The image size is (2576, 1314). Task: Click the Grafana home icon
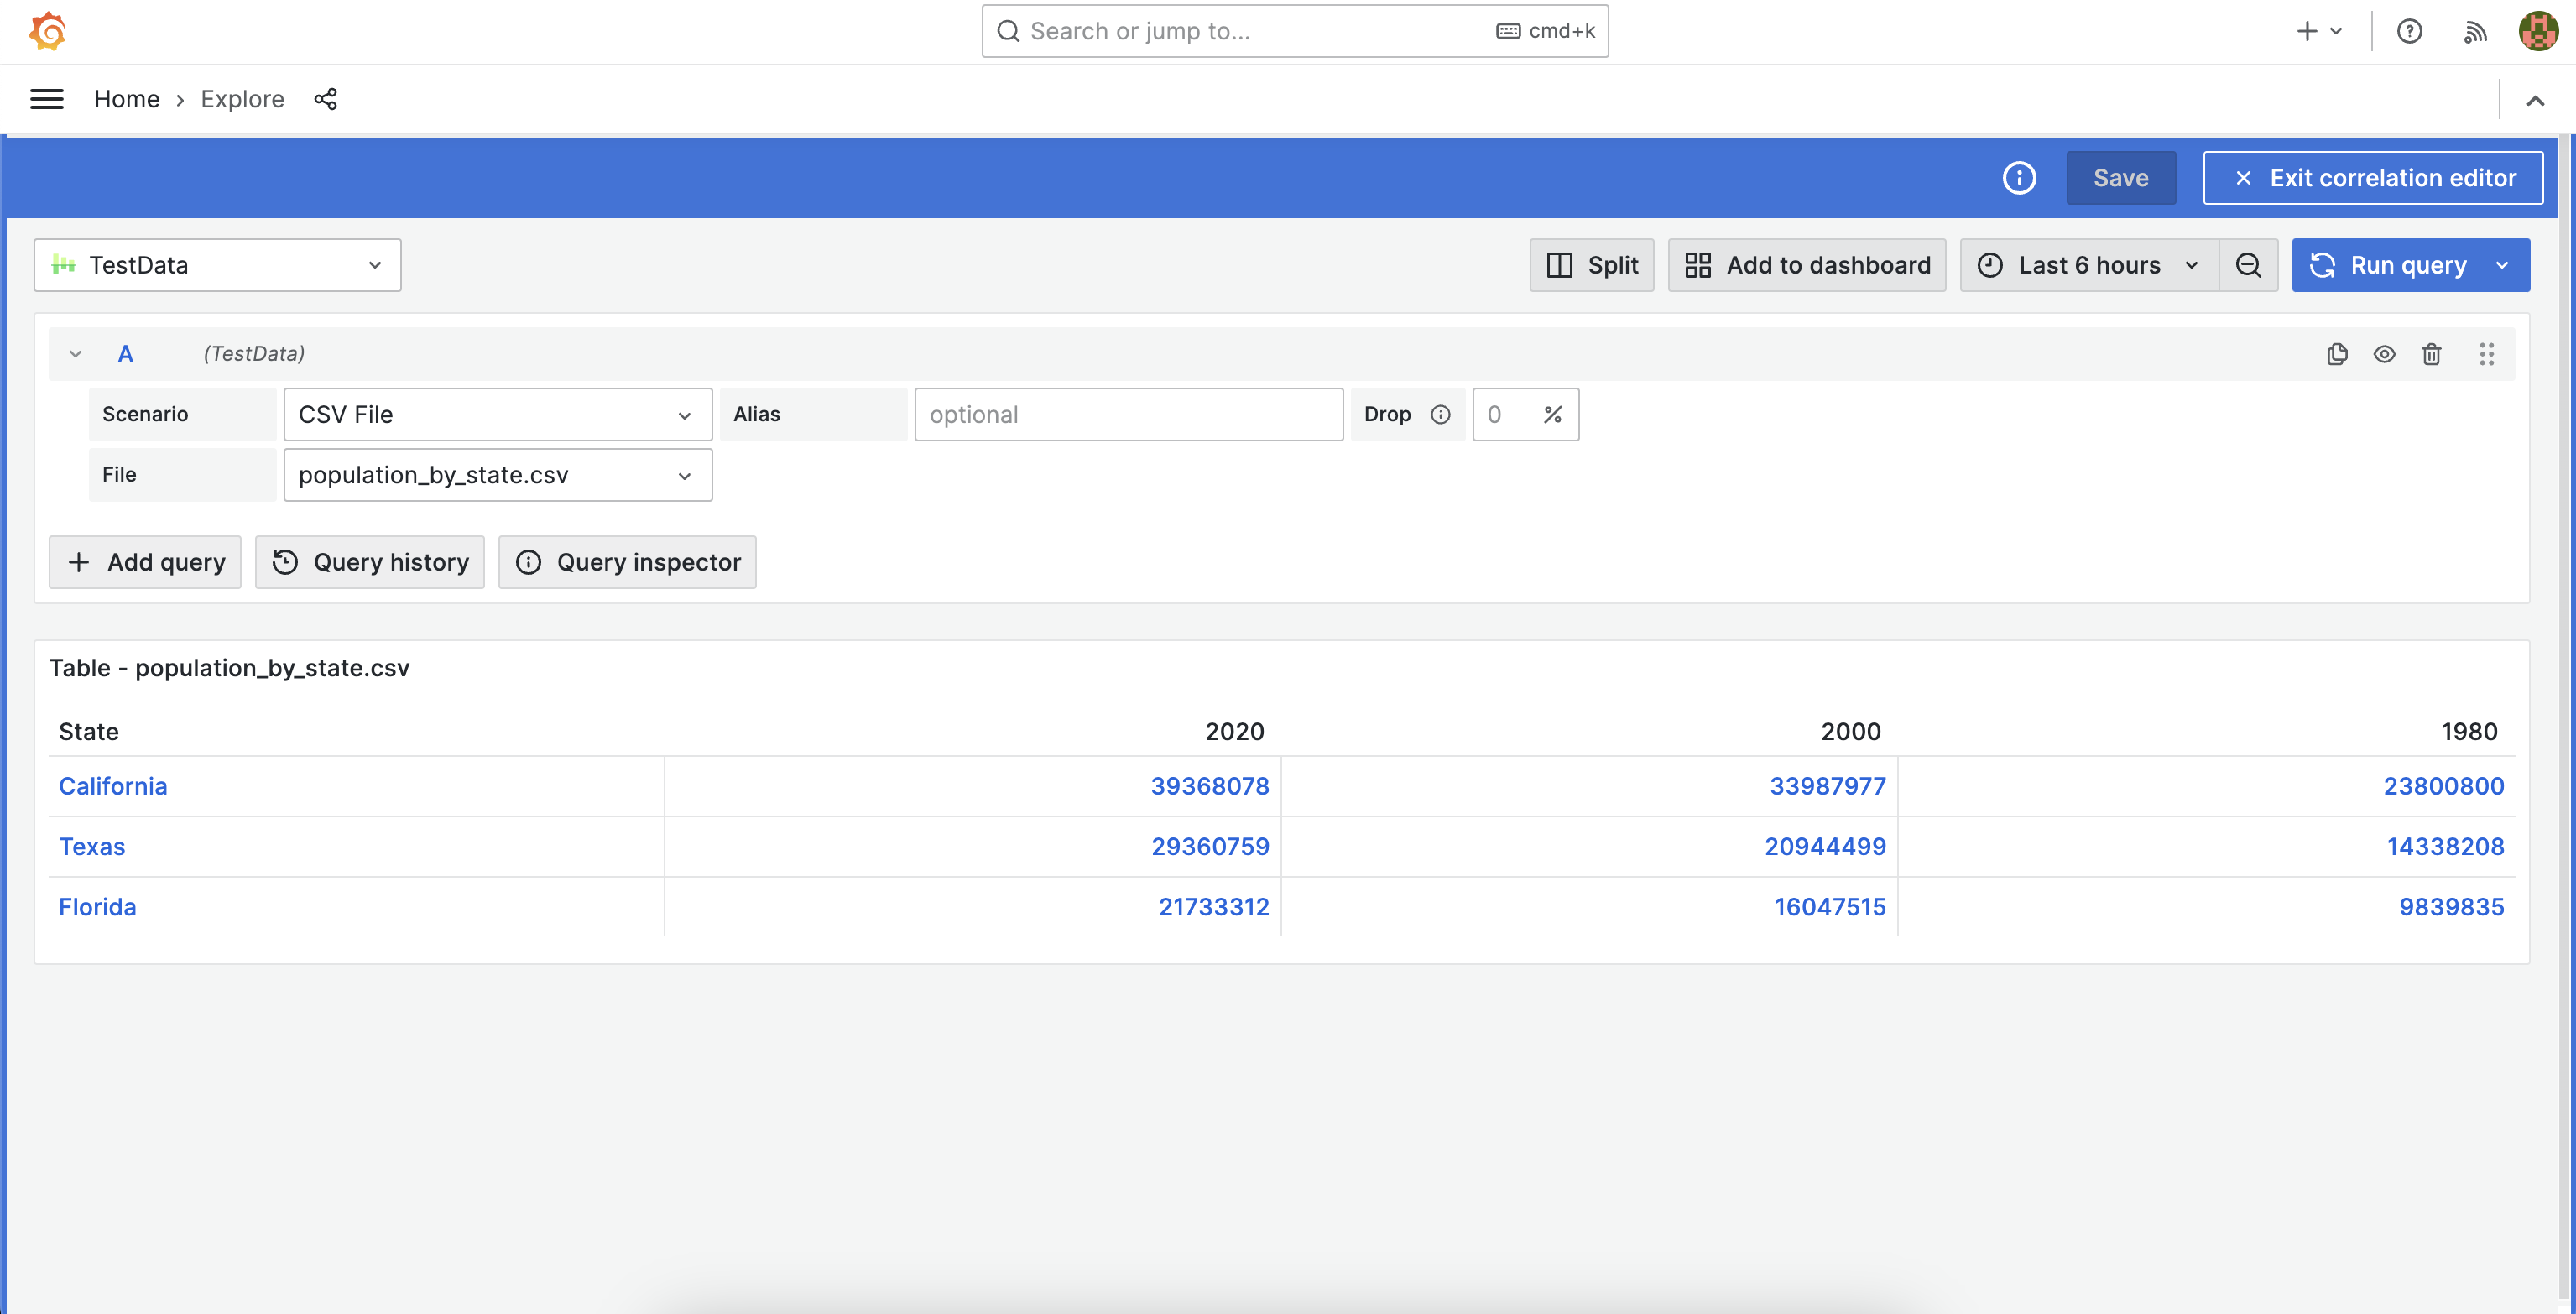tap(45, 30)
